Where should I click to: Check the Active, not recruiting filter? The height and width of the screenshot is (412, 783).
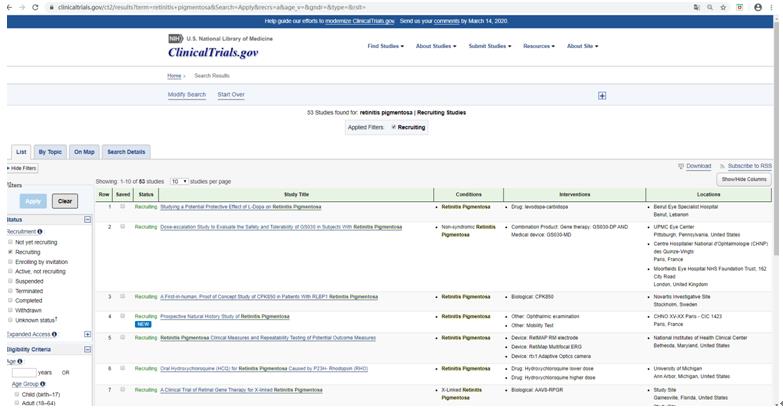(10, 271)
